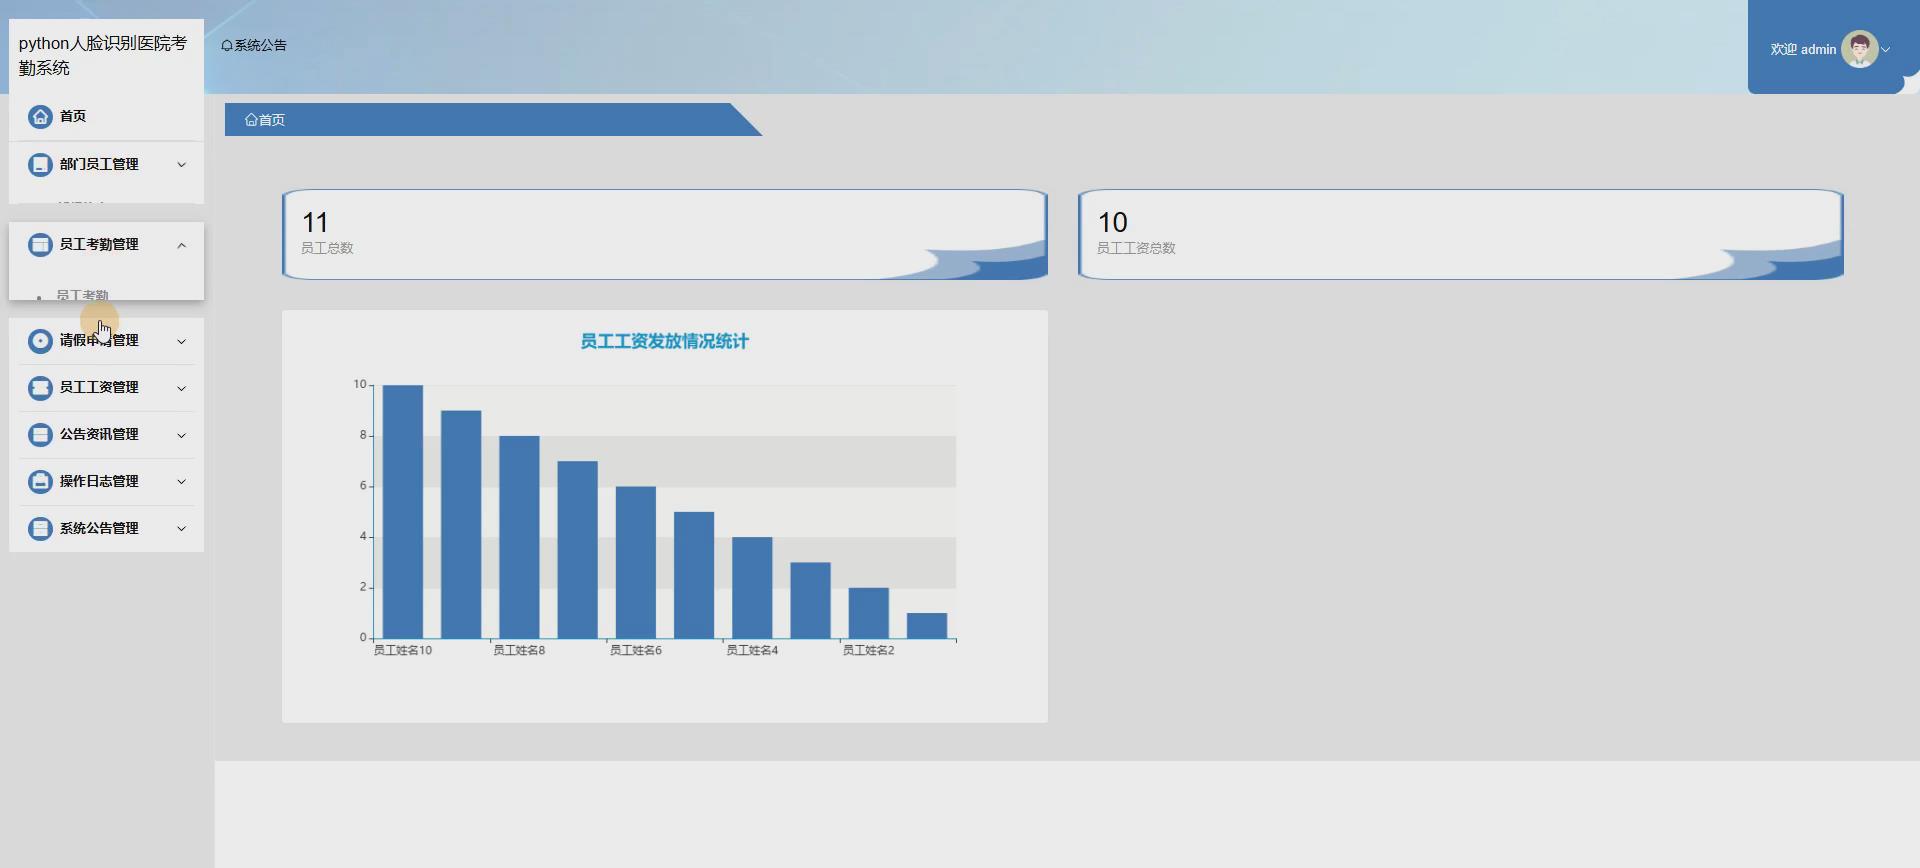Click the number 10 in 员工工资总数 card

click(1113, 222)
